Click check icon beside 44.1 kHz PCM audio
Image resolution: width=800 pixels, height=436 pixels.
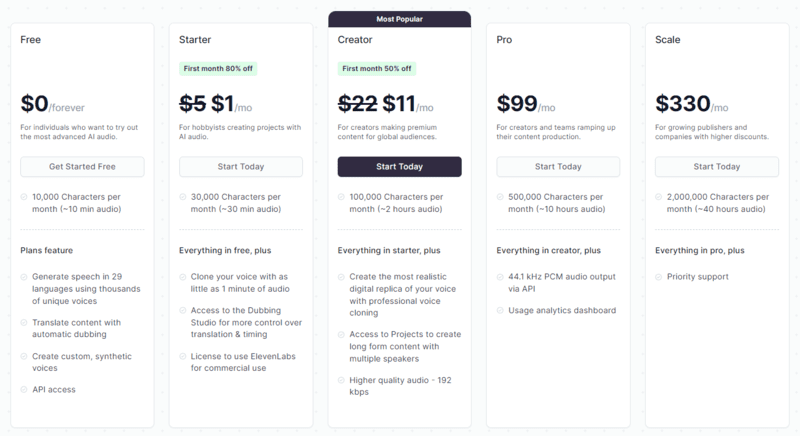(x=500, y=277)
